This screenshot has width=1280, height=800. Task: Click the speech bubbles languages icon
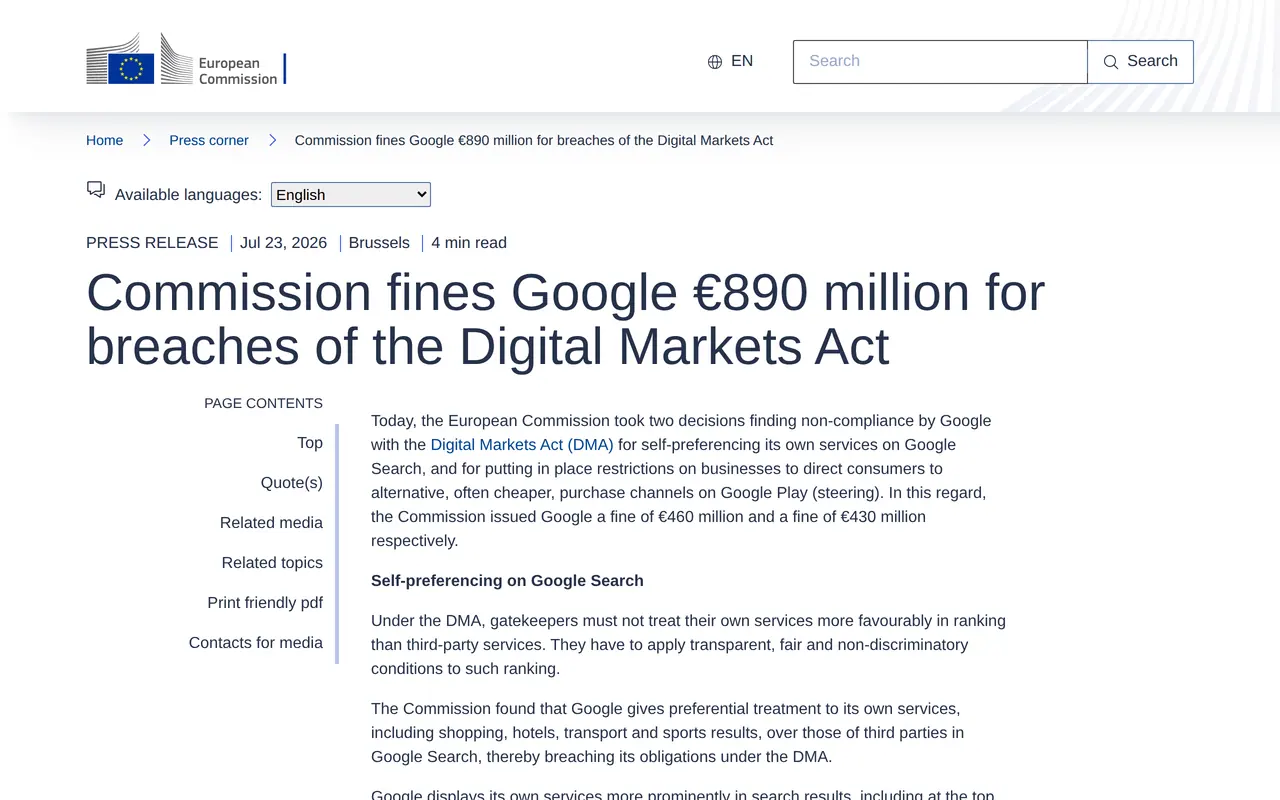96,190
